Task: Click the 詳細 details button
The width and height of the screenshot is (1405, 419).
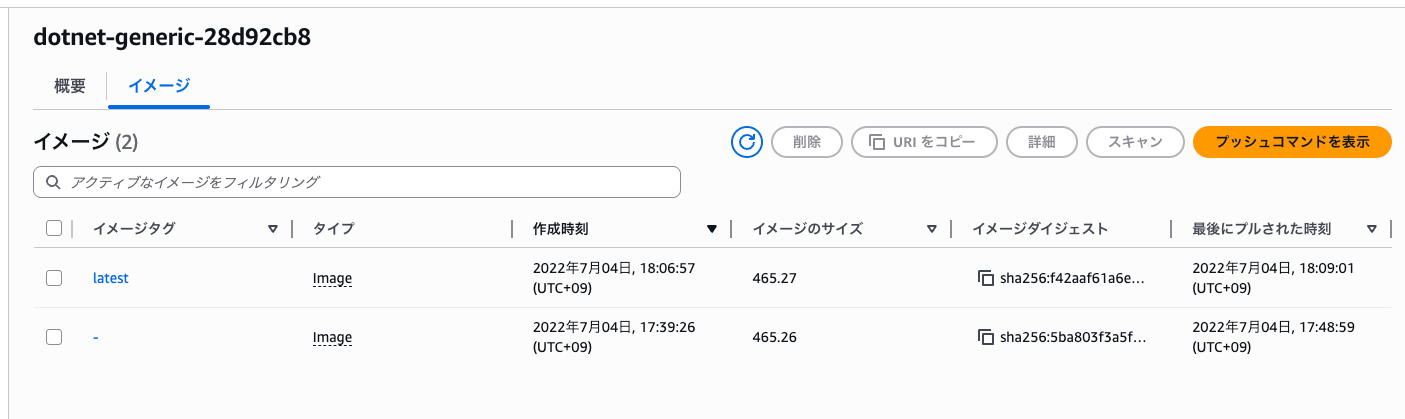Action: (x=1042, y=142)
